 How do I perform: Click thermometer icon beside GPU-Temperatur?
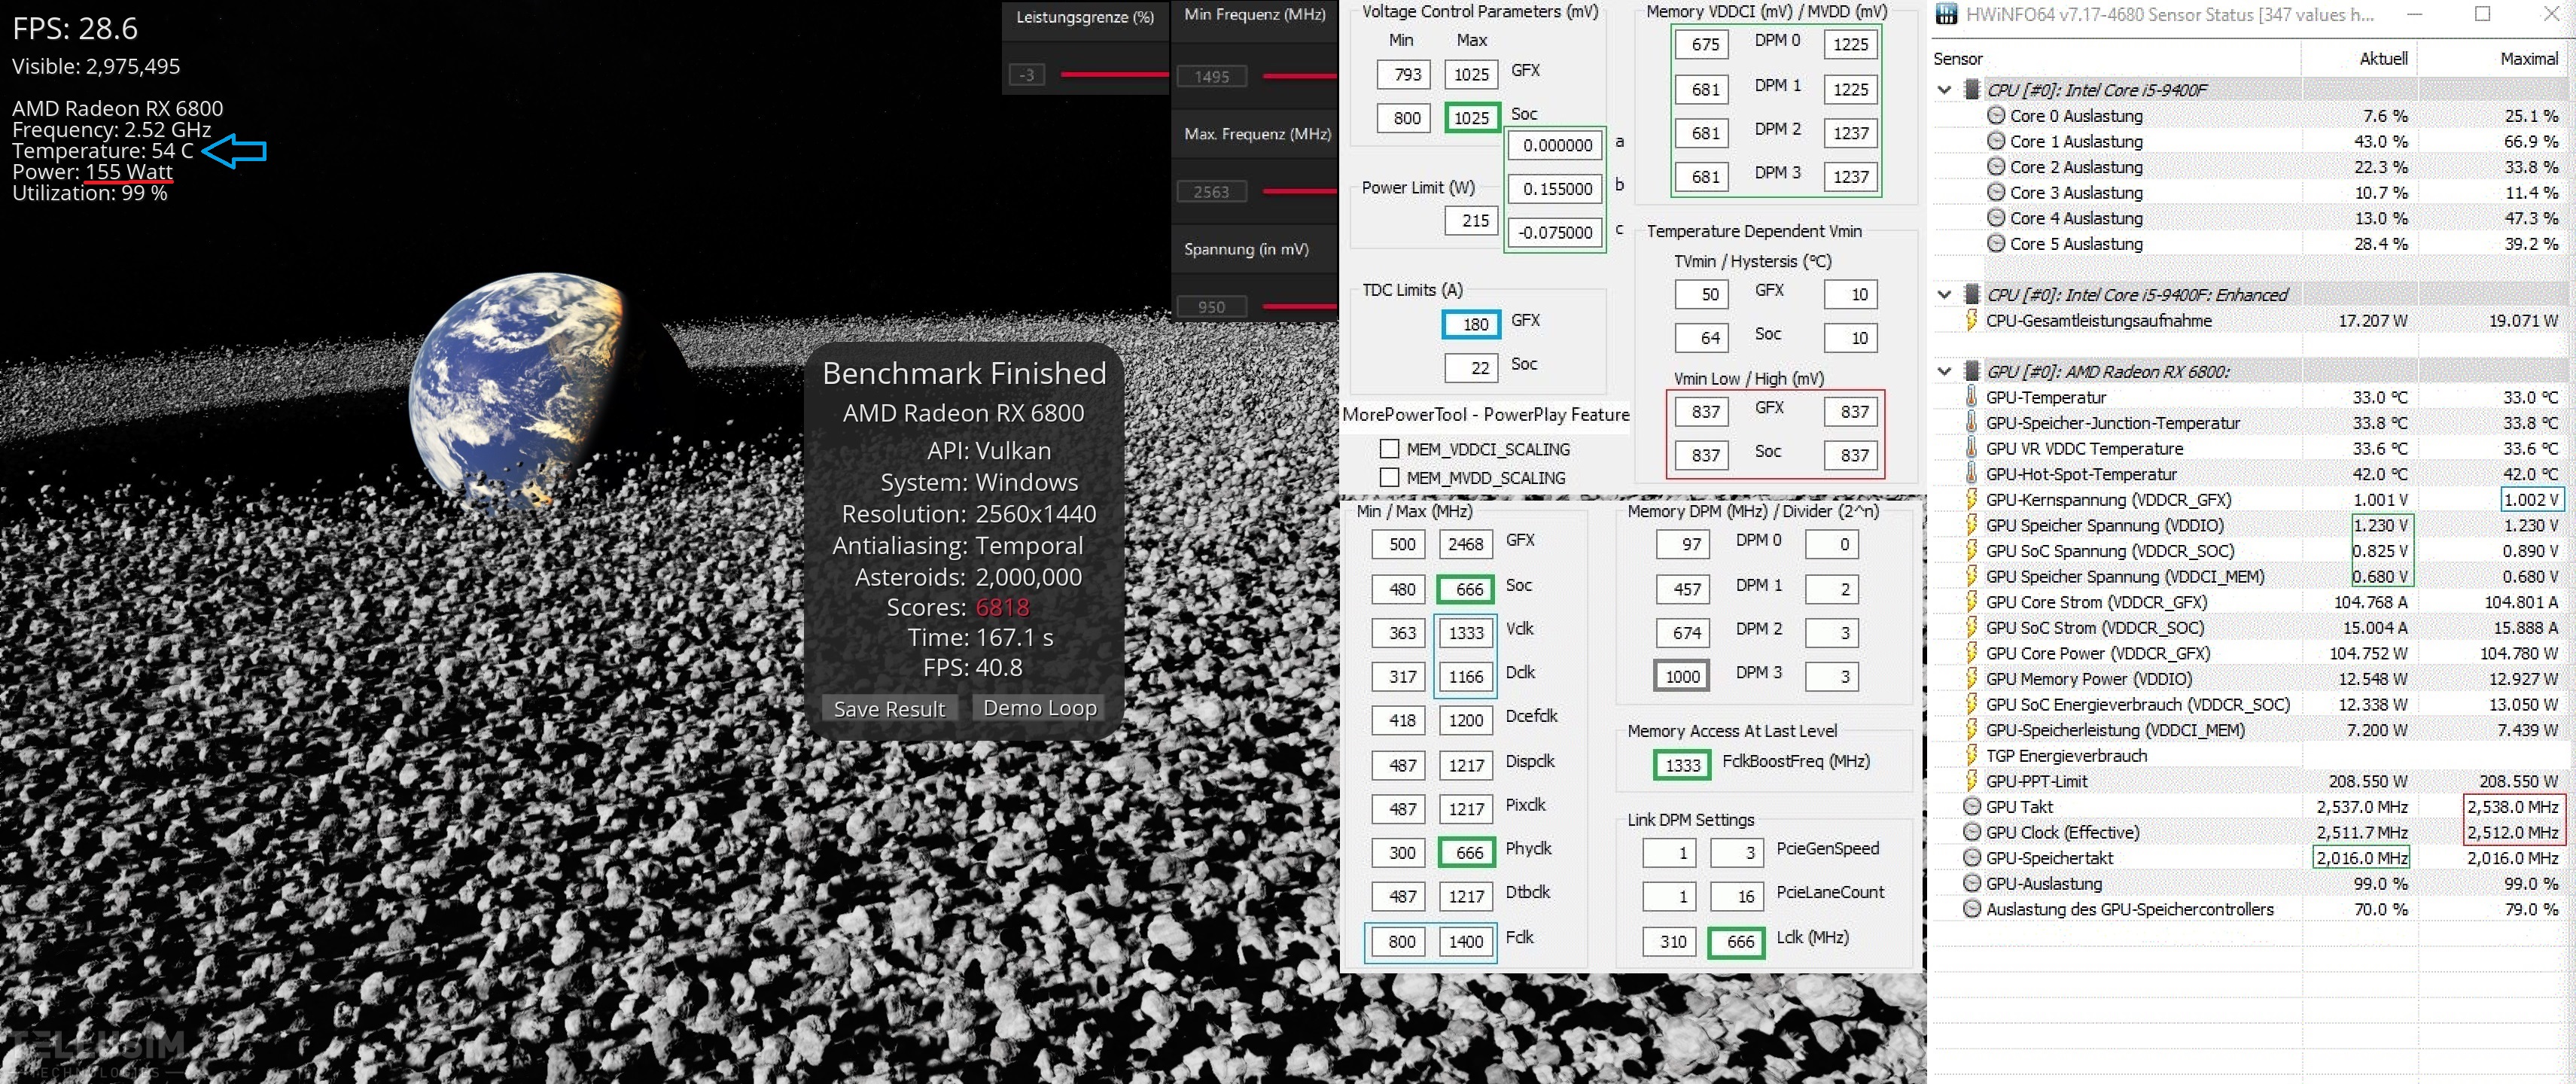point(1971,397)
